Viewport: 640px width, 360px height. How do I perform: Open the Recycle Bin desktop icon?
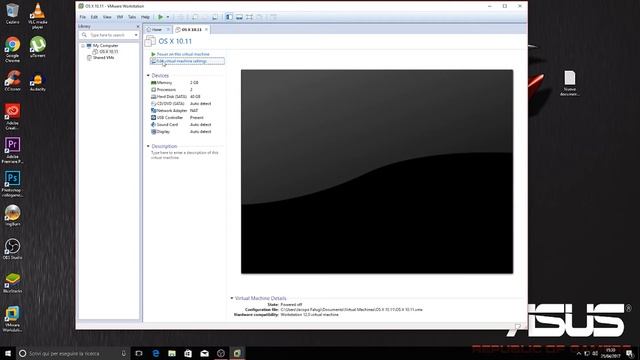[12, 14]
